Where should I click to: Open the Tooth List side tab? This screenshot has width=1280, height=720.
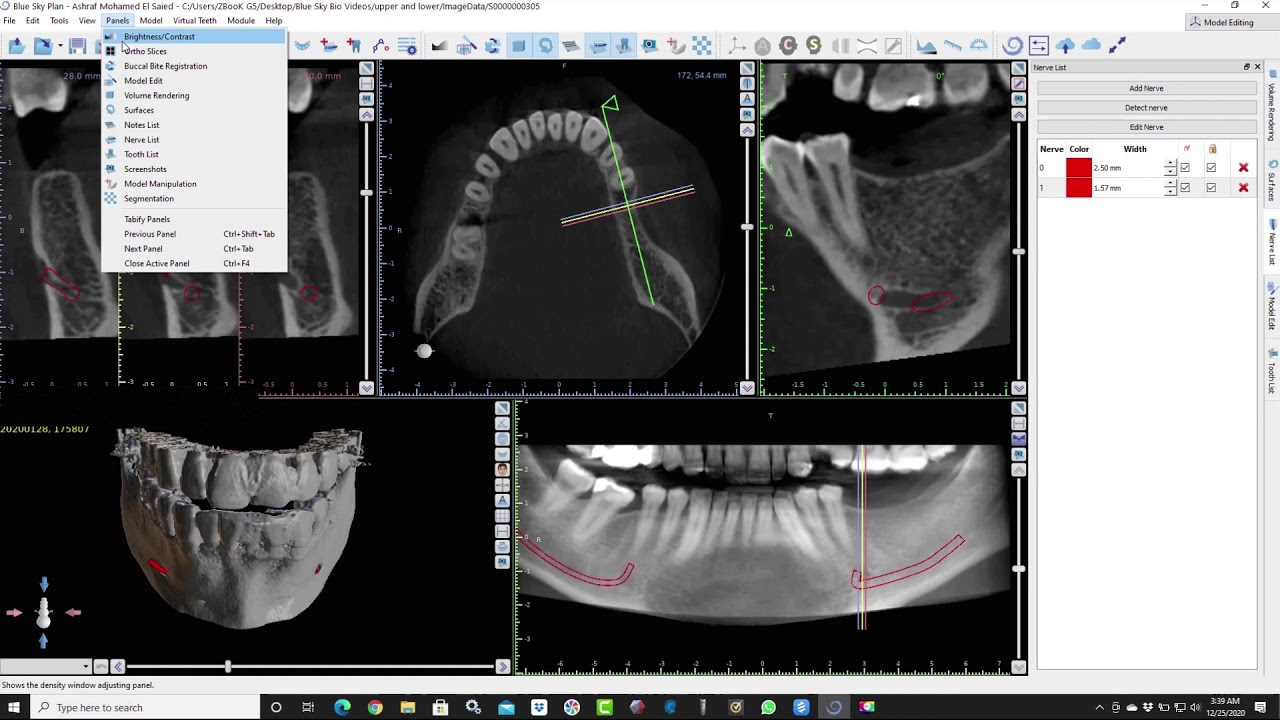[1272, 371]
